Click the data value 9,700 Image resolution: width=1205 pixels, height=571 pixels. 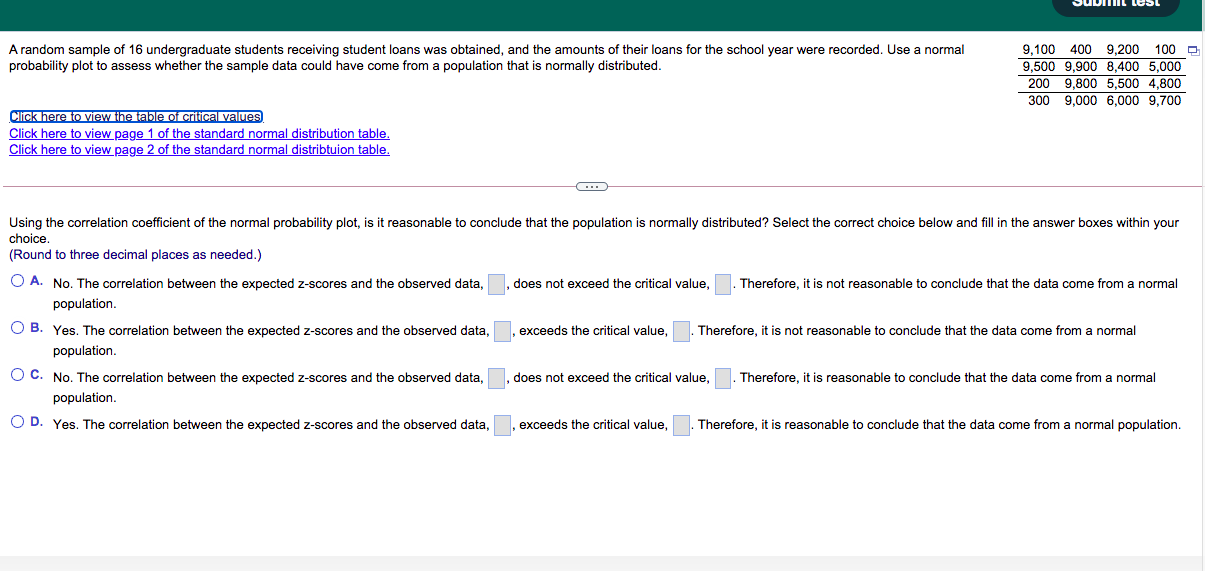tap(1165, 100)
